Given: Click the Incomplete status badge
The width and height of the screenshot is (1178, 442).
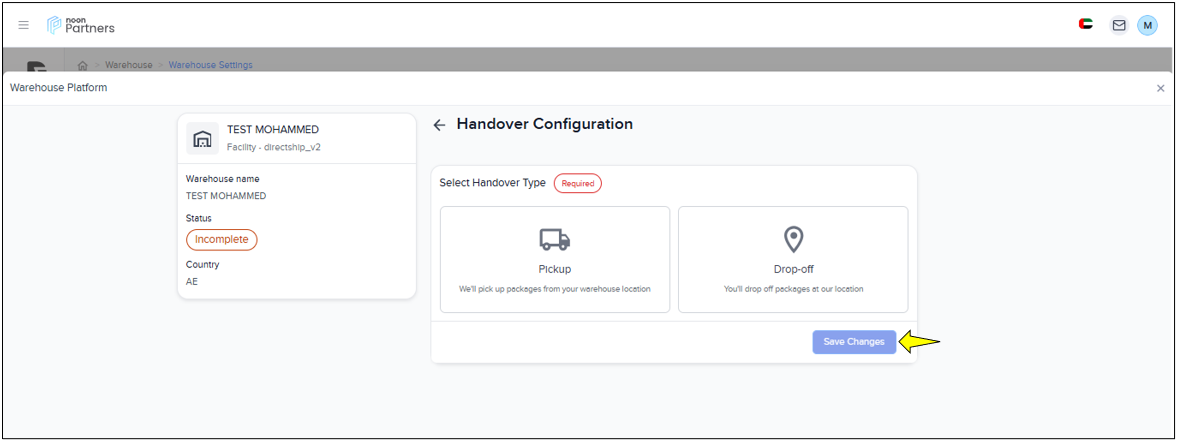Looking at the screenshot, I should point(222,240).
